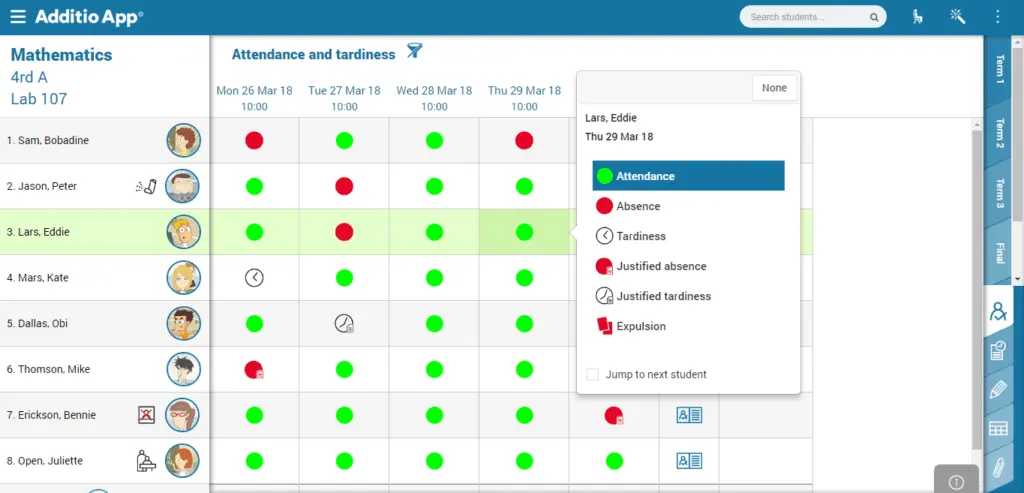The width and height of the screenshot is (1024, 493).
Task: Switch to the Final tab
Action: tap(999, 253)
